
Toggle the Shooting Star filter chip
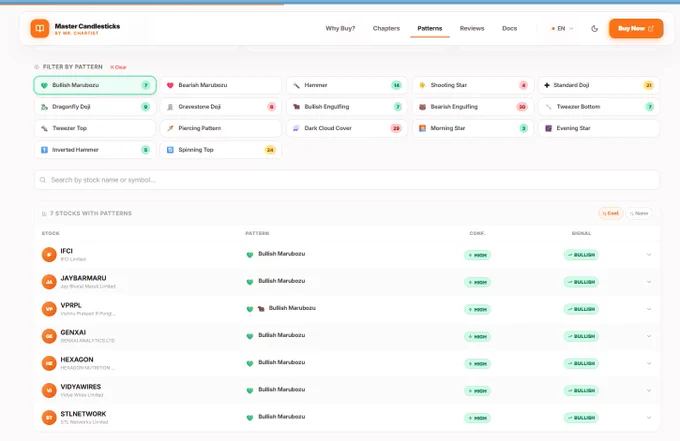tap(473, 85)
